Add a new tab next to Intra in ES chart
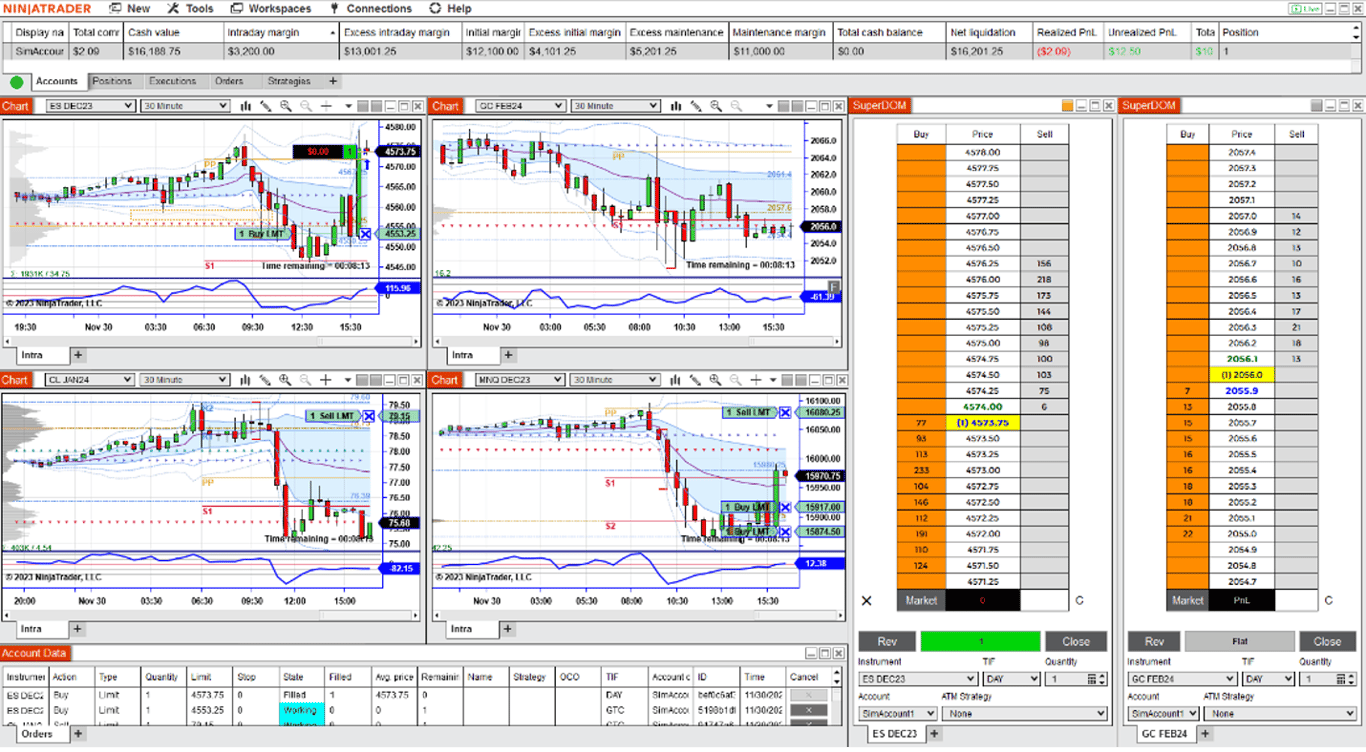1366x752 pixels. coord(78,355)
